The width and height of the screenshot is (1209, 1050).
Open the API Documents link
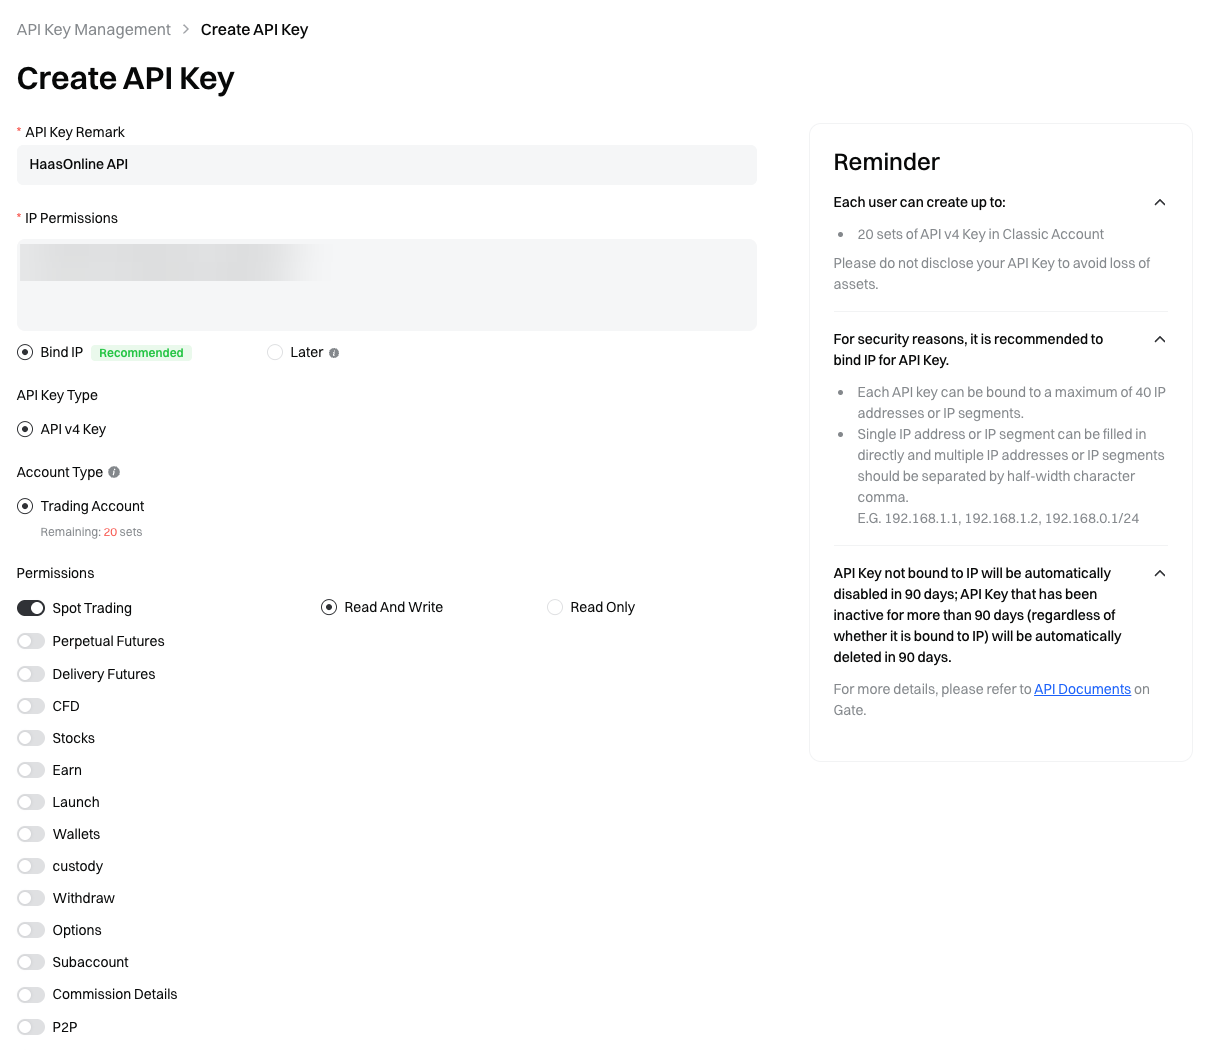pos(1082,689)
